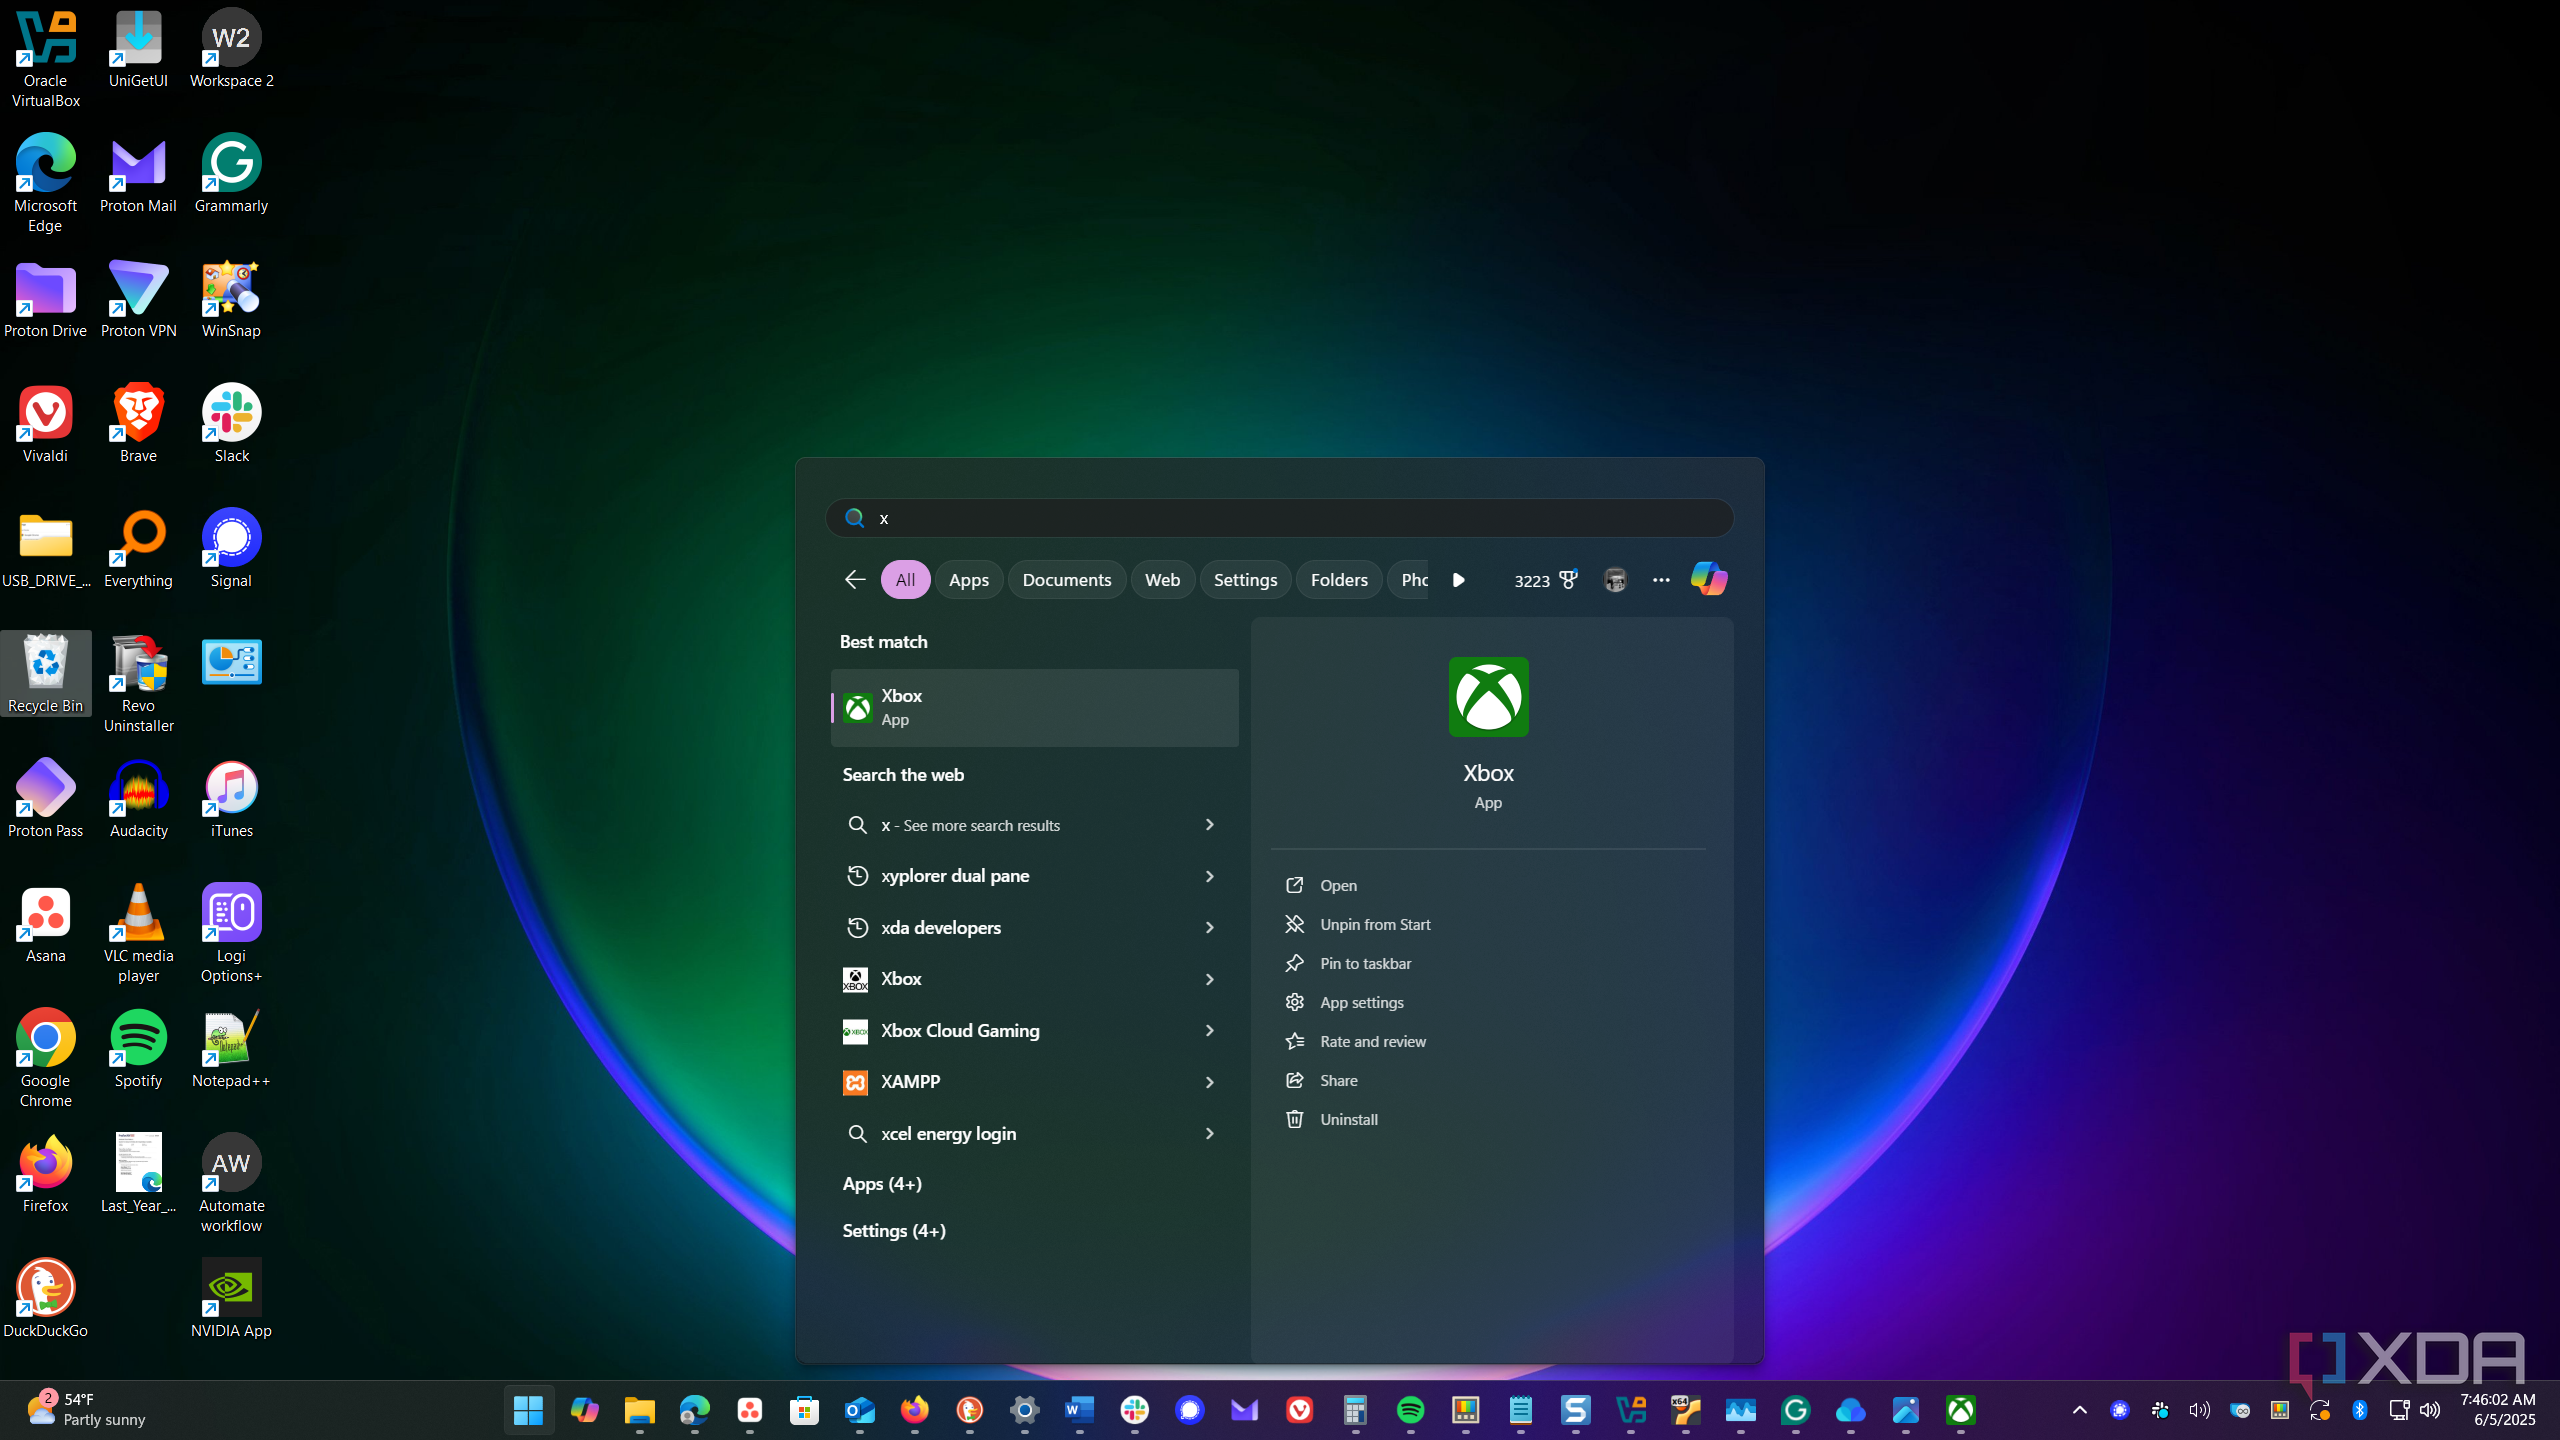
Task: Go back with the search panel arrow
Action: (x=854, y=580)
